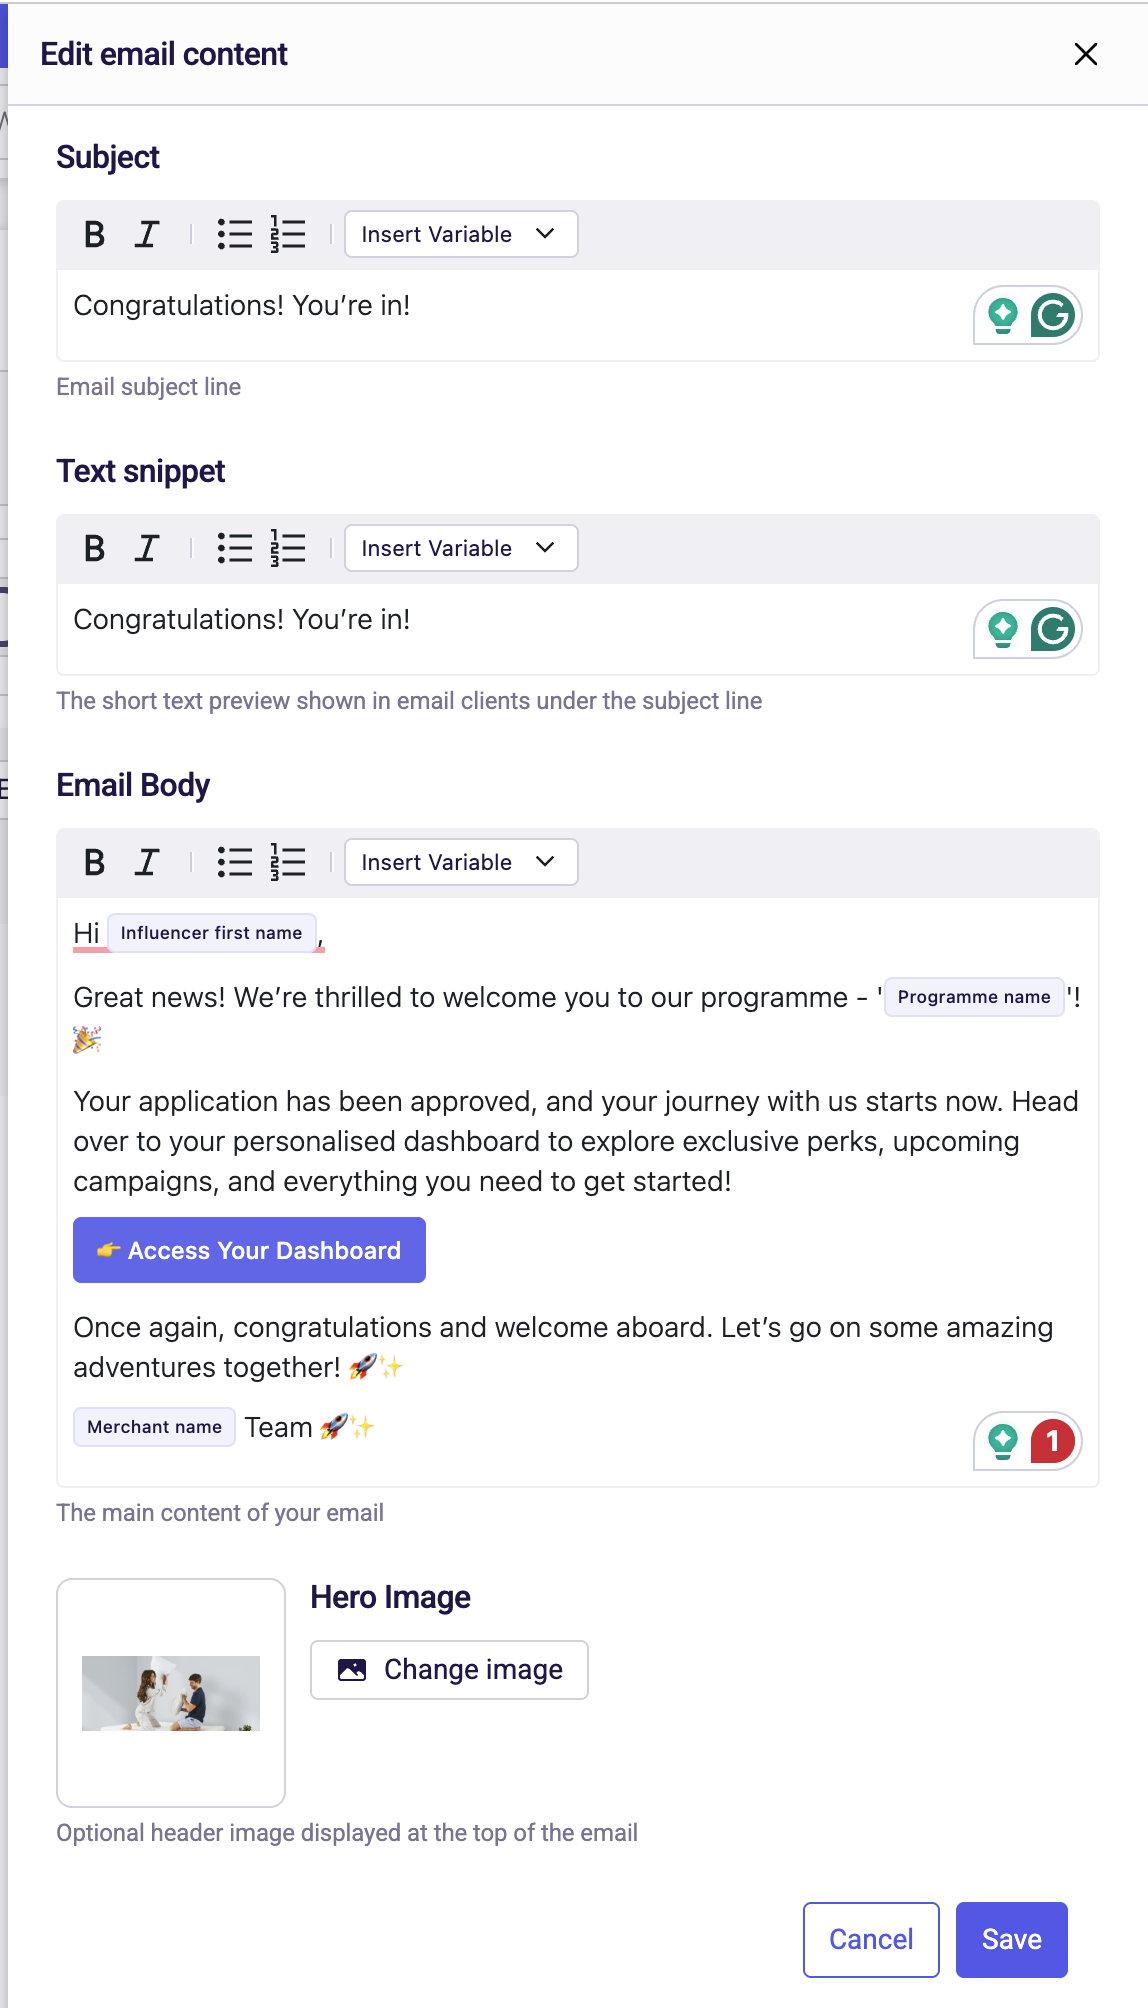
Task: Open the red Grammarly alert badge in Email Body
Action: (1052, 1441)
